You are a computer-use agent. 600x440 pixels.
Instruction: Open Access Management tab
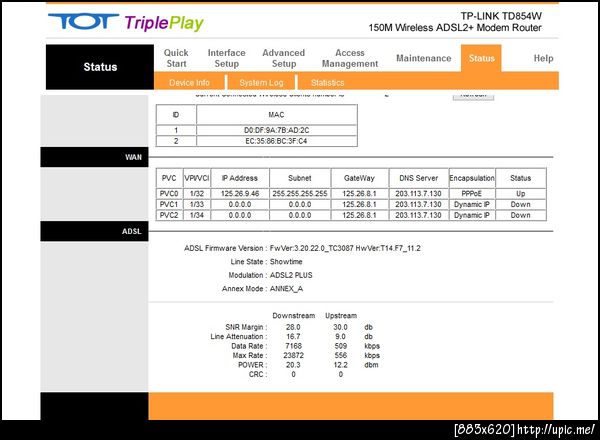[x=350, y=58]
